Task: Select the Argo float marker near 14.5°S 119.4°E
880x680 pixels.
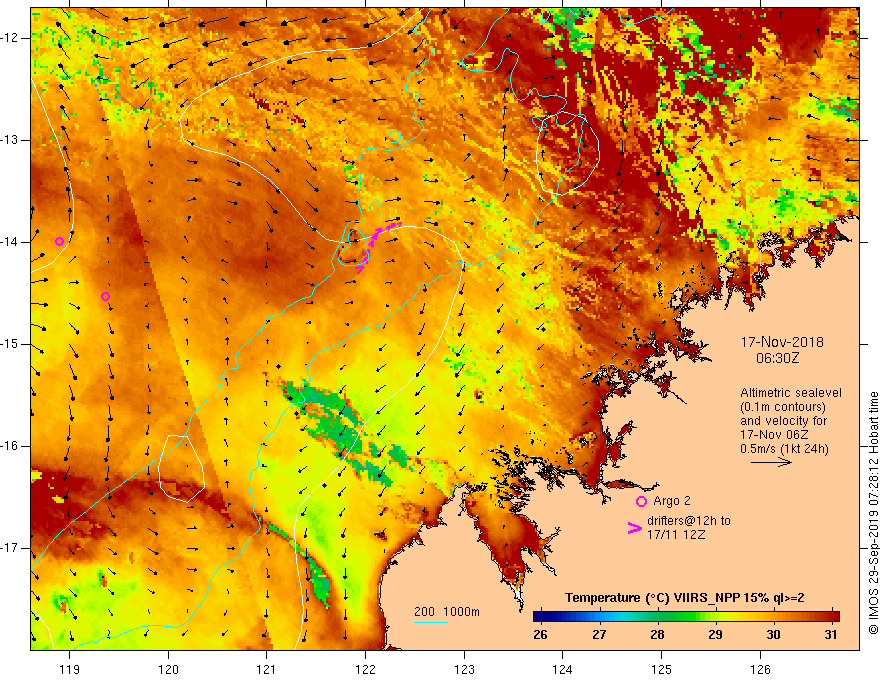Action: (x=105, y=296)
